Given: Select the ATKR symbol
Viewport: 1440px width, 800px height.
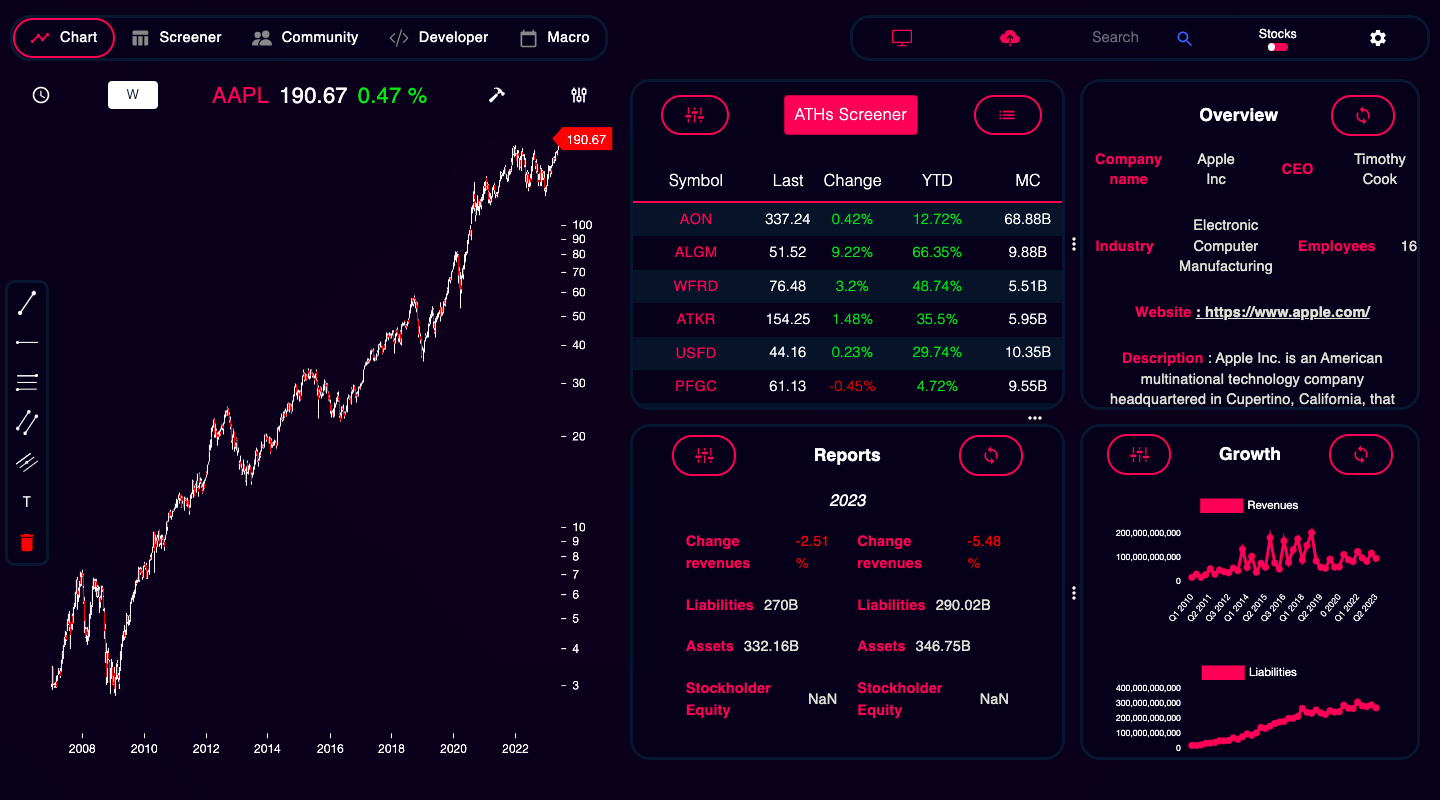Looking at the screenshot, I should pos(696,319).
